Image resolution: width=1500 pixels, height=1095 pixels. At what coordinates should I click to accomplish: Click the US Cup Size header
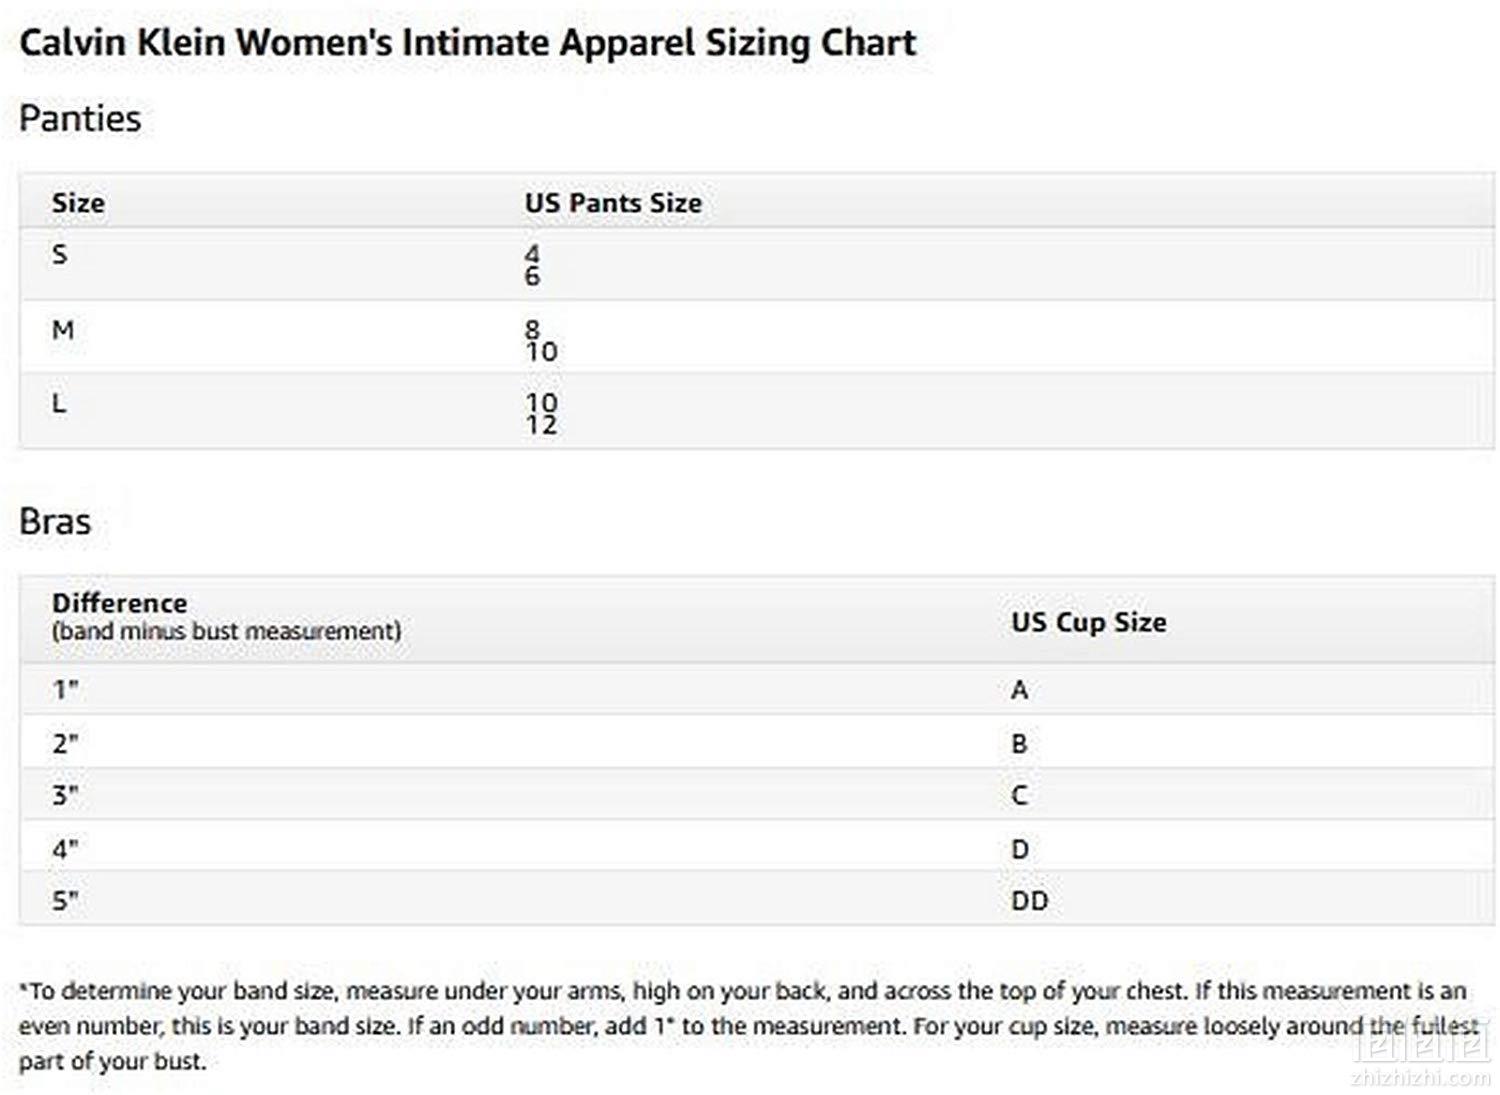(x=1088, y=622)
